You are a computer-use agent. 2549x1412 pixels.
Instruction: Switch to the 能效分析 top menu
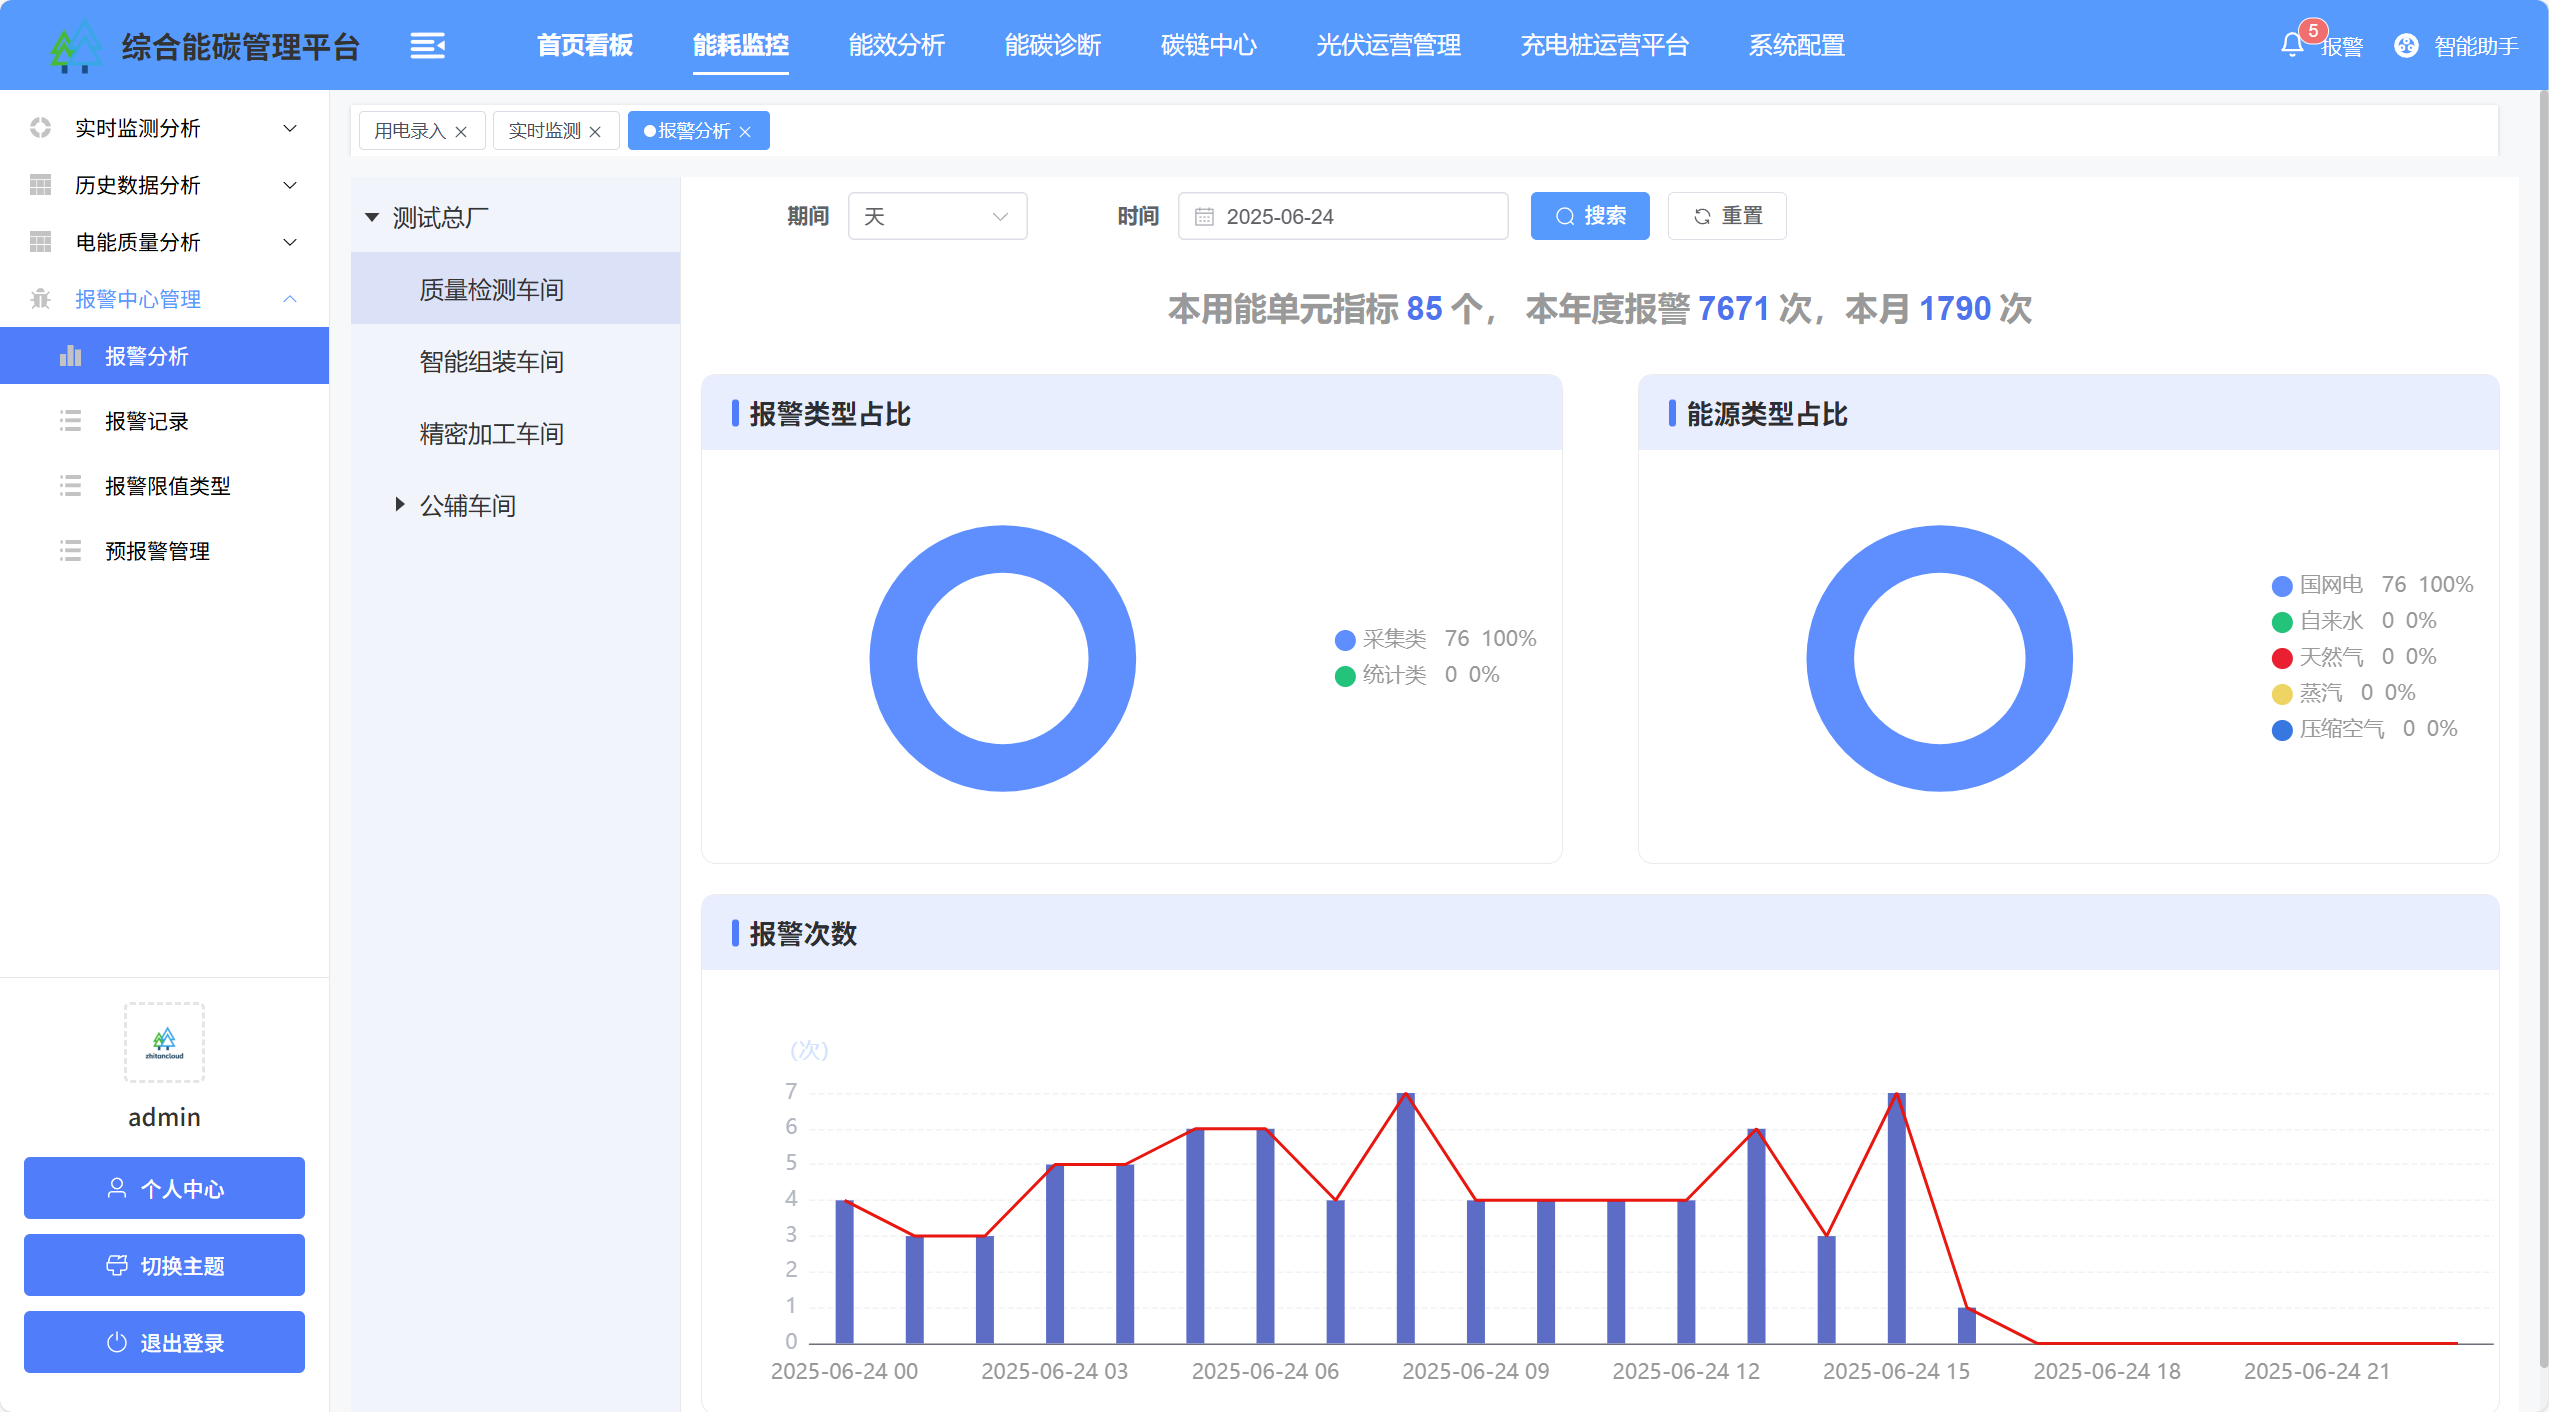(x=895, y=45)
